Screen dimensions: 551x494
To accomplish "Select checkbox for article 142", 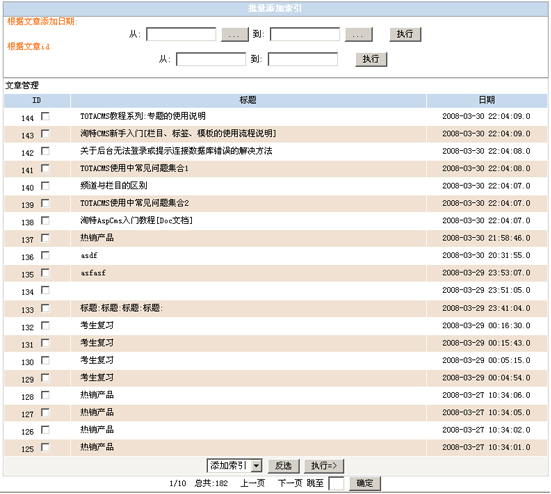I will point(45,151).
